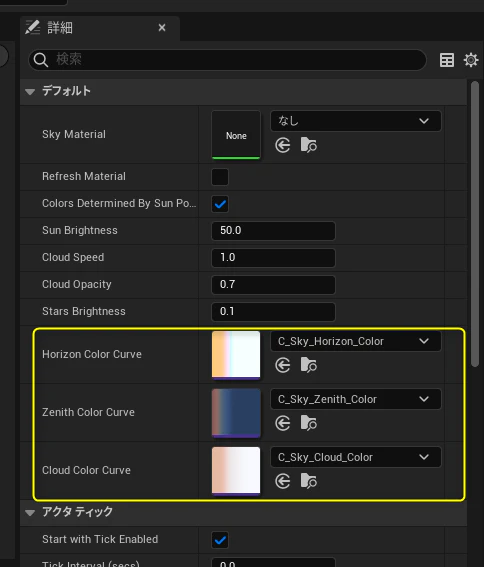Screen dimensions: 484x567
Task: Open the C_Sky_Horizon_Color dropdown
Action: click(356, 341)
